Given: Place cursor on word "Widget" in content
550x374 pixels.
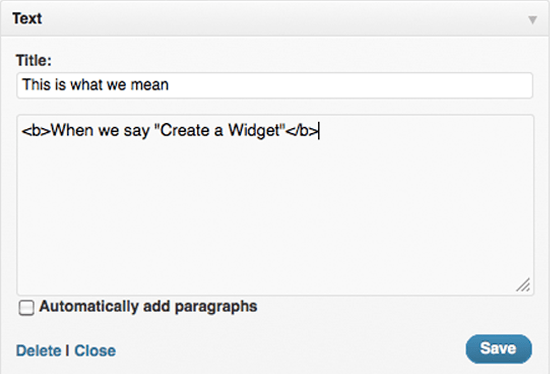Looking at the screenshot, I should tap(253, 131).
